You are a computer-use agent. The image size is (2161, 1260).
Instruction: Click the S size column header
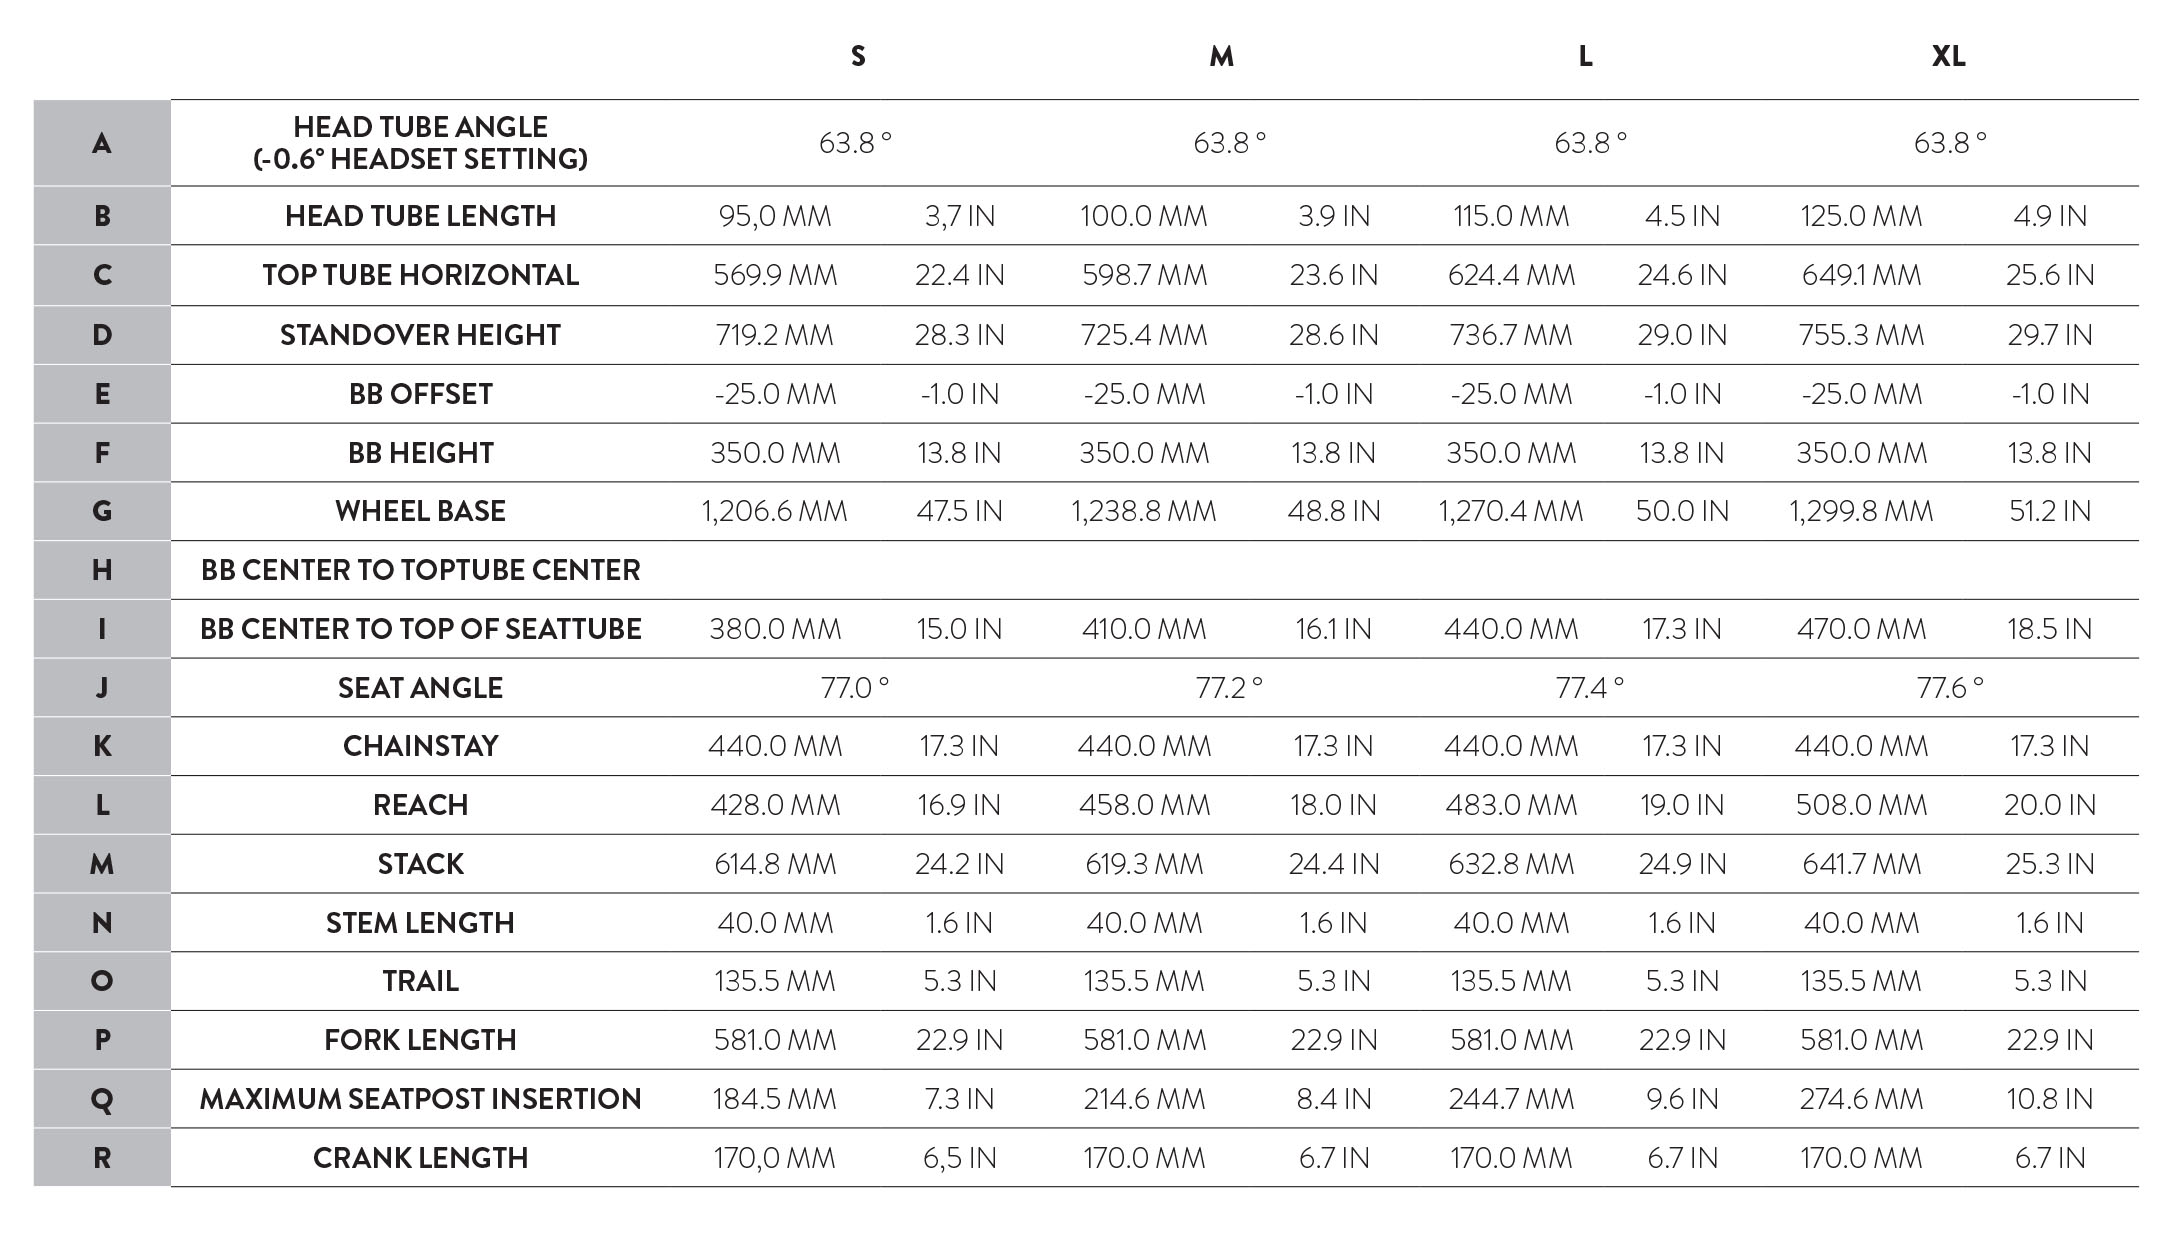click(x=858, y=56)
